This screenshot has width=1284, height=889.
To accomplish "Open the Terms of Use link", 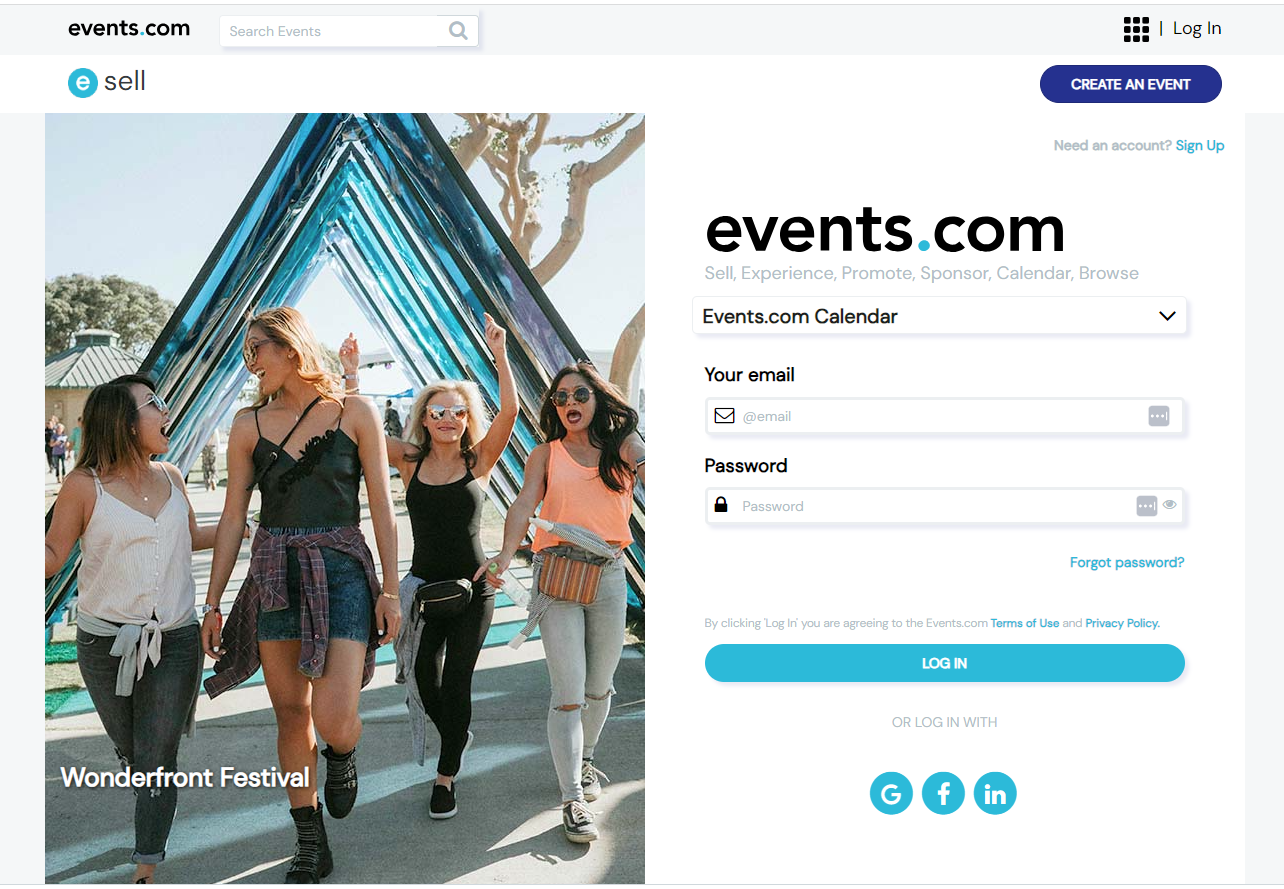I will tap(1025, 623).
